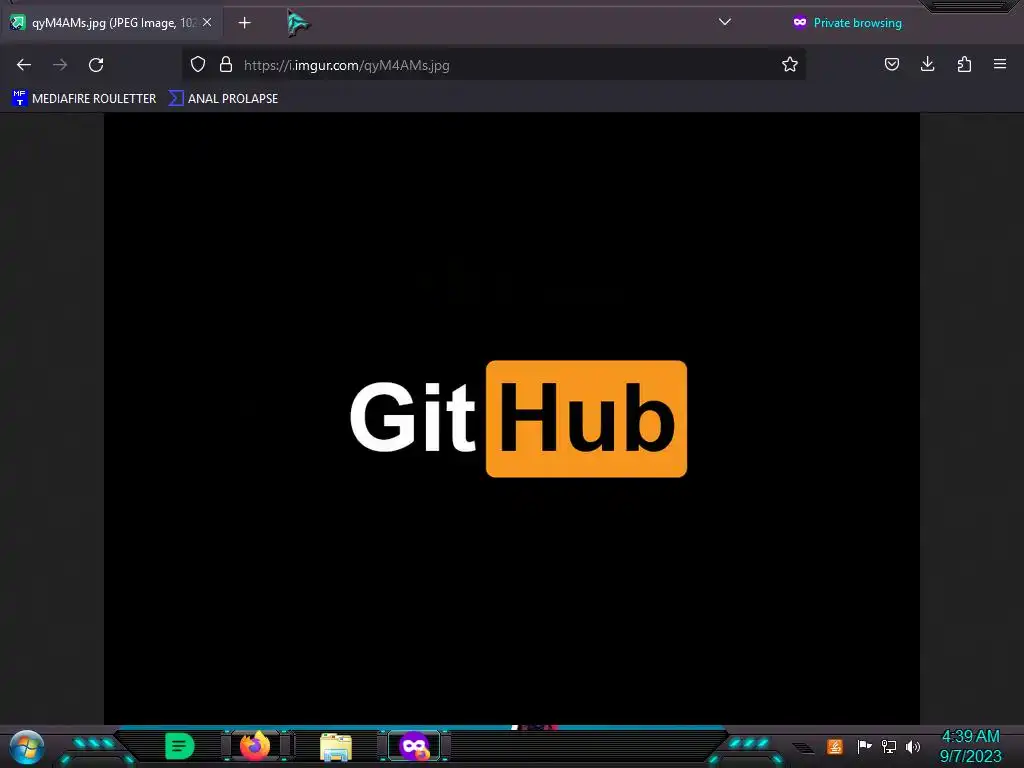Open File Explorer from taskbar
The image size is (1024, 768).
tap(336, 746)
